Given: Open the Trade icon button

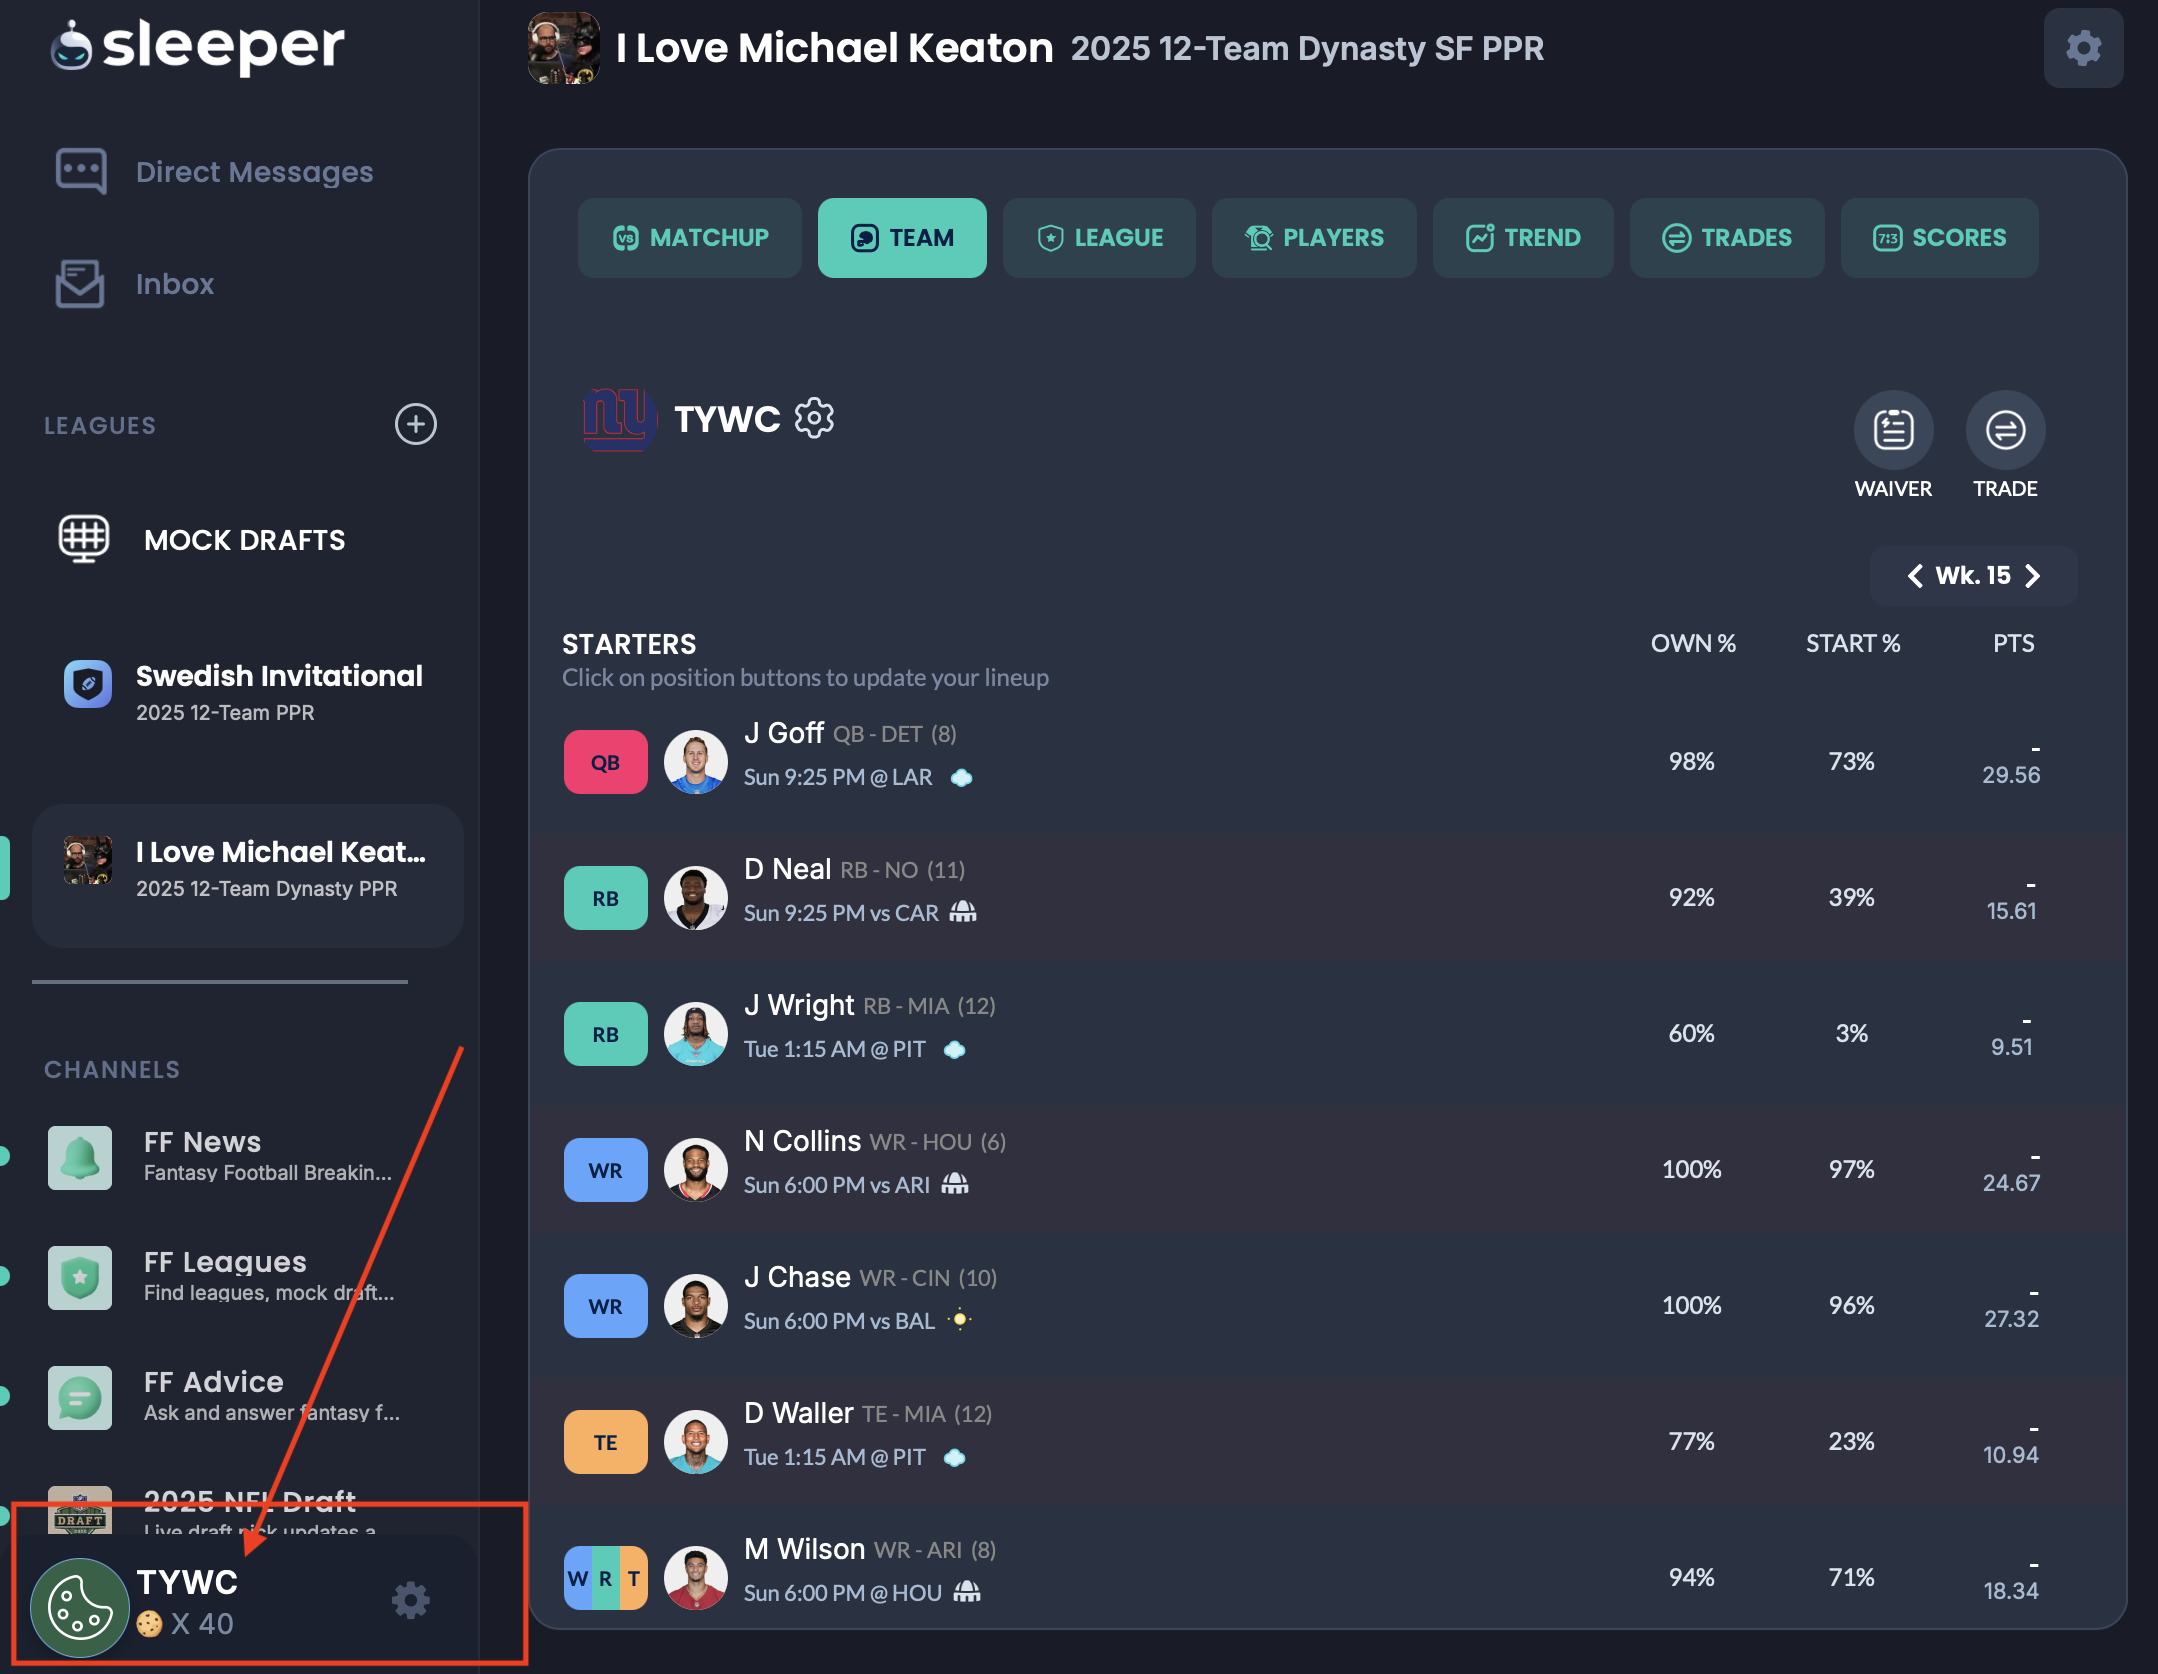Looking at the screenshot, I should click(x=2005, y=430).
